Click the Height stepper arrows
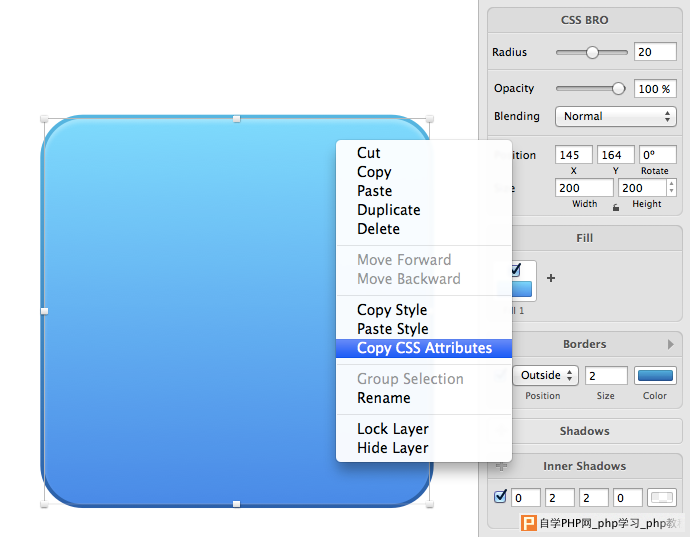 (671, 188)
